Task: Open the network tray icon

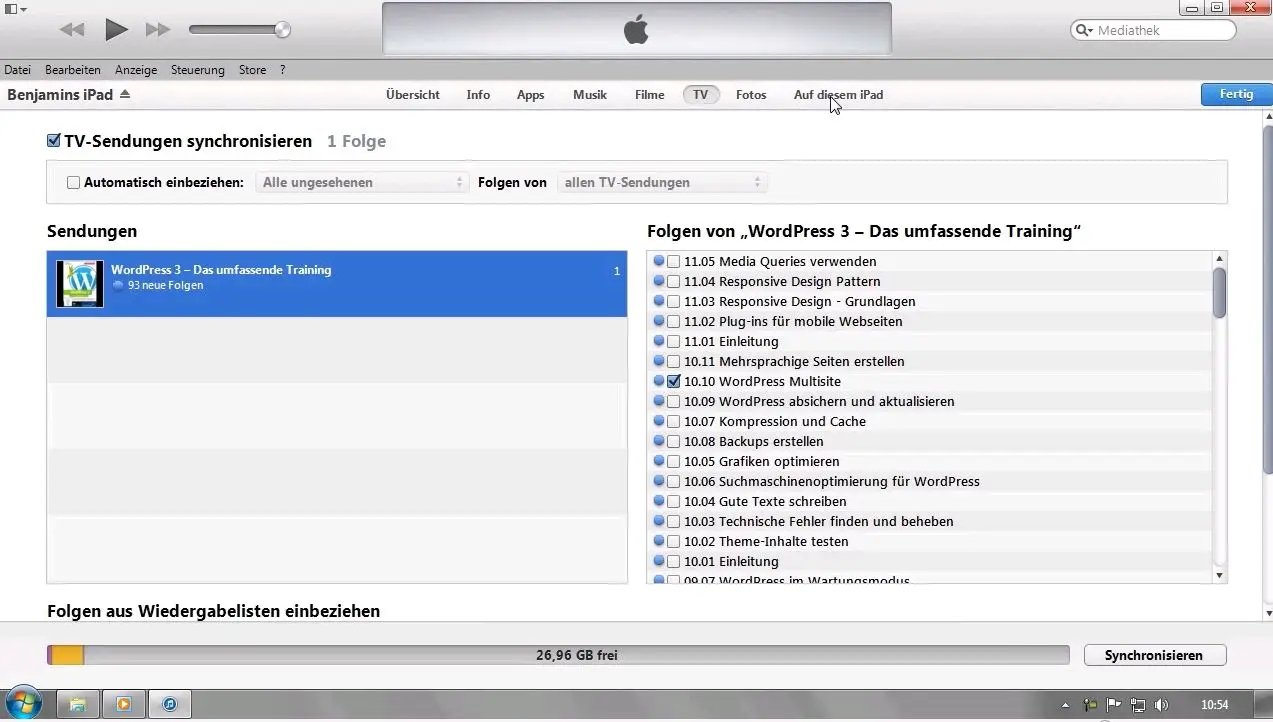Action: (1137, 705)
